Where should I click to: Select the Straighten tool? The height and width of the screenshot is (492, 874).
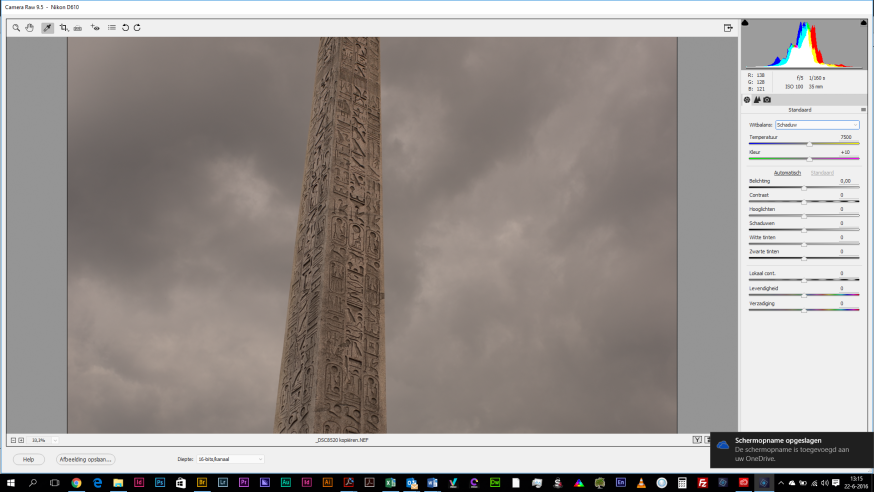[78, 28]
